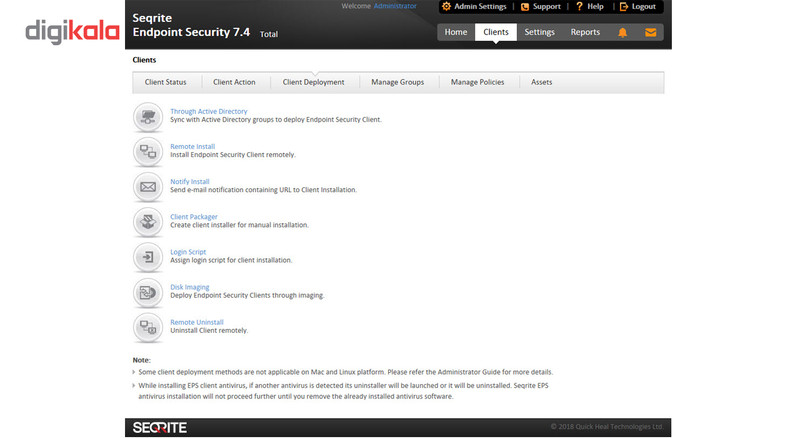The width and height of the screenshot is (800, 438).
Task: Click the Through Active Directory round icon
Action: point(148,117)
